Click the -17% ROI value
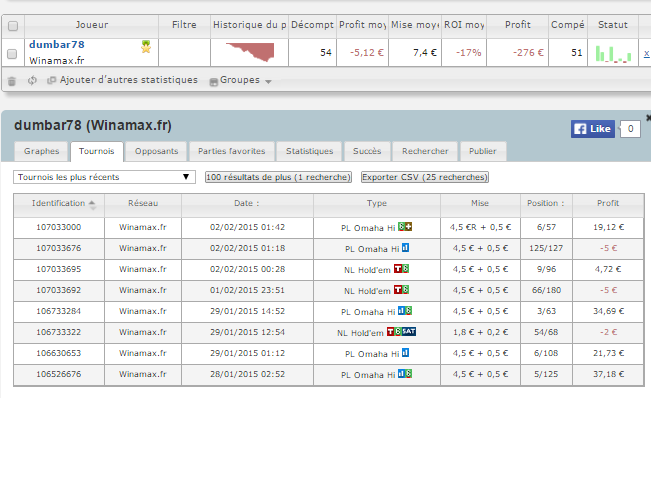 click(468, 53)
